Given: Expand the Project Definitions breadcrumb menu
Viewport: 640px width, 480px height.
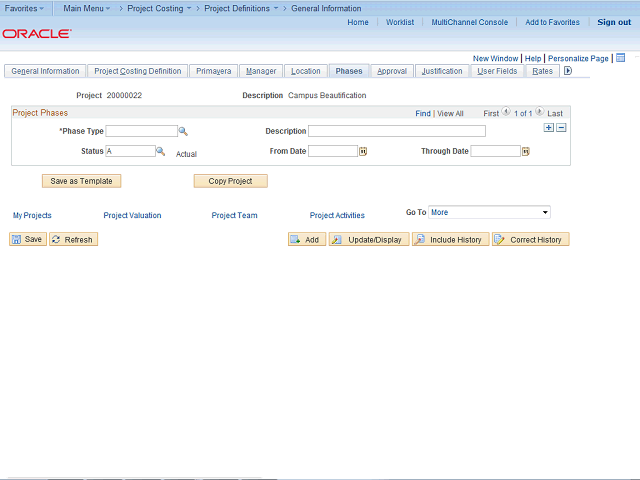Looking at the screenshot, I should [x=241, y=8].
